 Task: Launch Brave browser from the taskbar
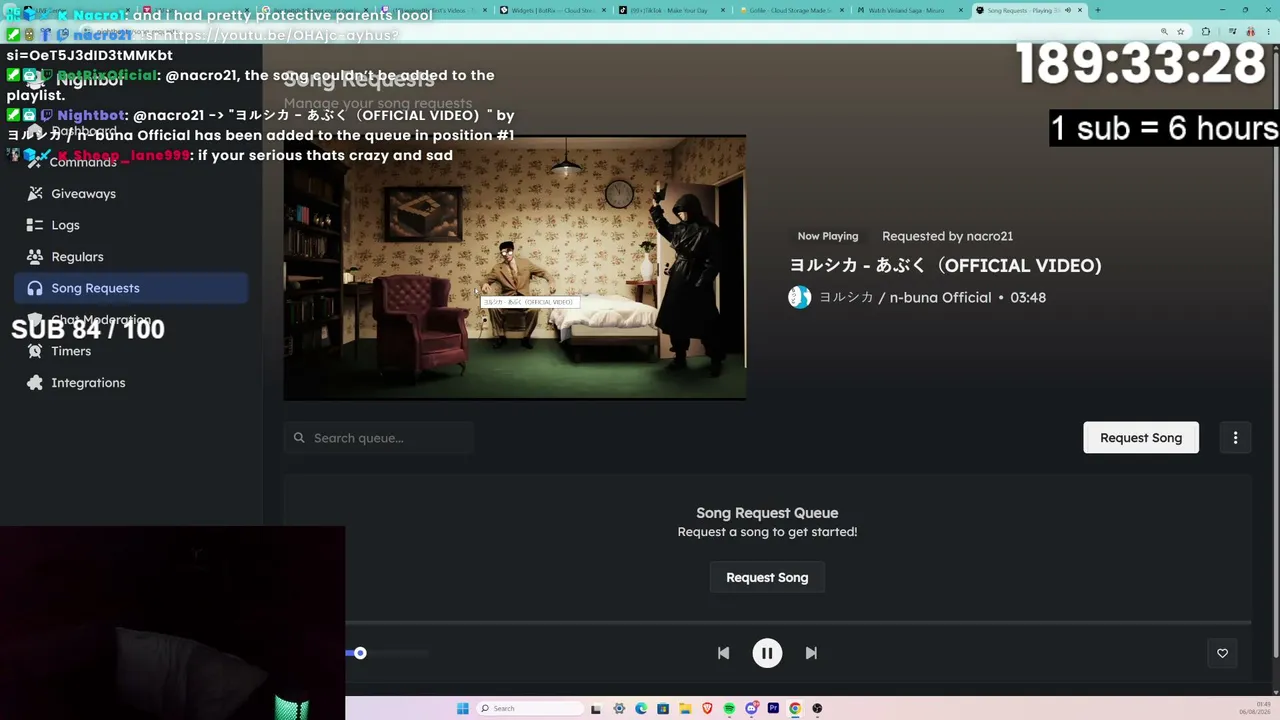pos(707,709)
